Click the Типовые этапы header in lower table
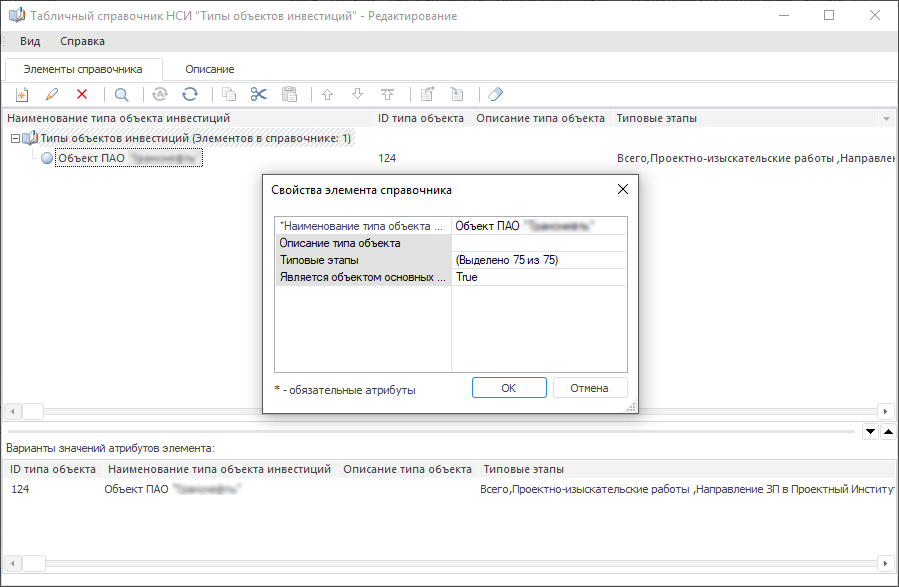Viewport: 899px width, 587px height. coord(687,469)
